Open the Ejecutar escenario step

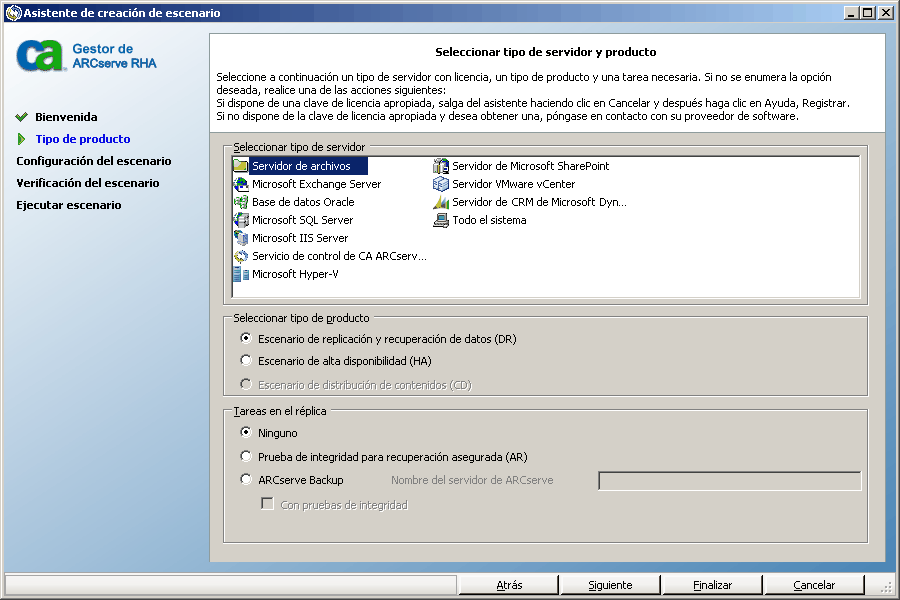(x=69, y=205)
